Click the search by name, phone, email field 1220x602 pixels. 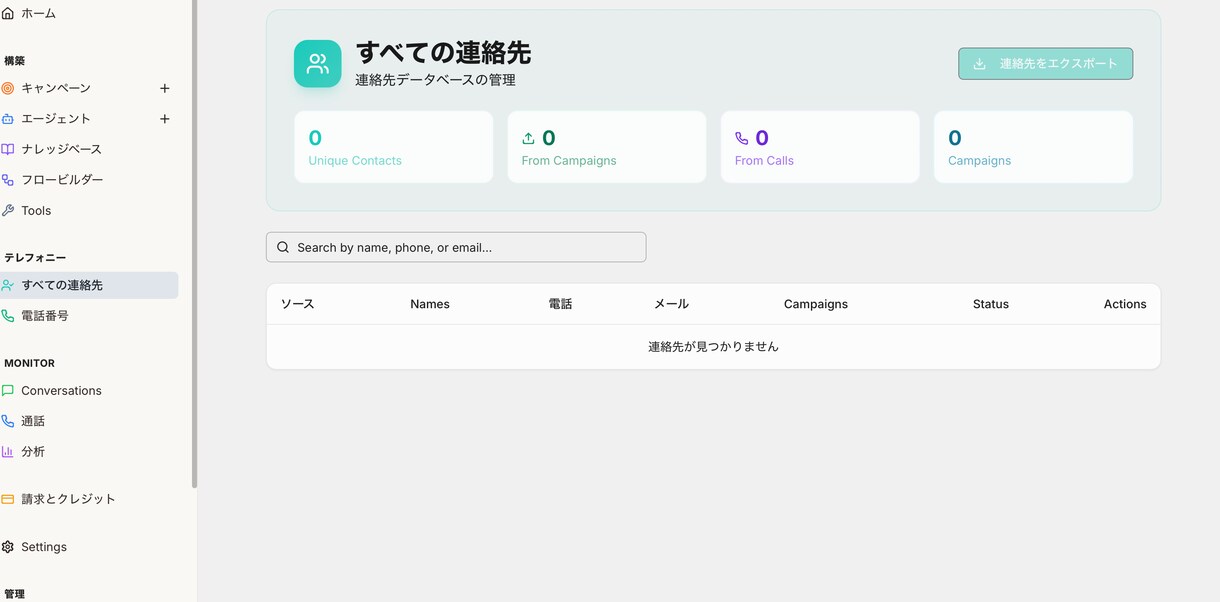pyautogui.click(x=456, y=247)
